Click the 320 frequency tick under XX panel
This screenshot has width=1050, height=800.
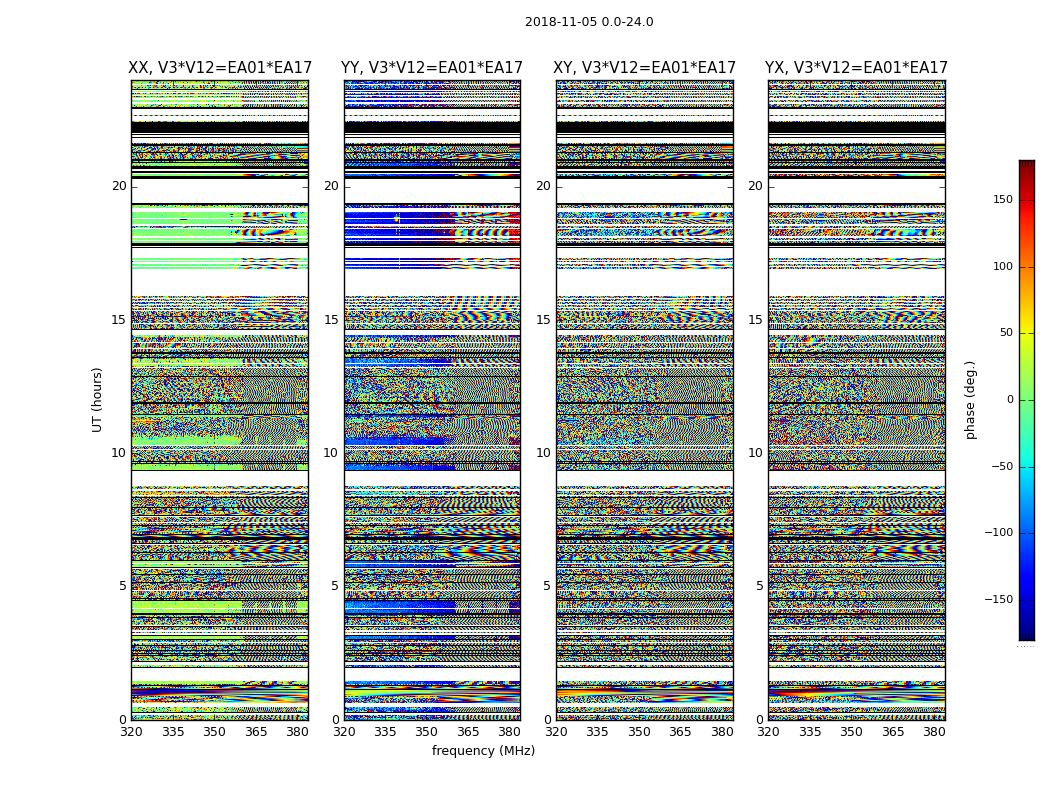(x=131, y=732)
